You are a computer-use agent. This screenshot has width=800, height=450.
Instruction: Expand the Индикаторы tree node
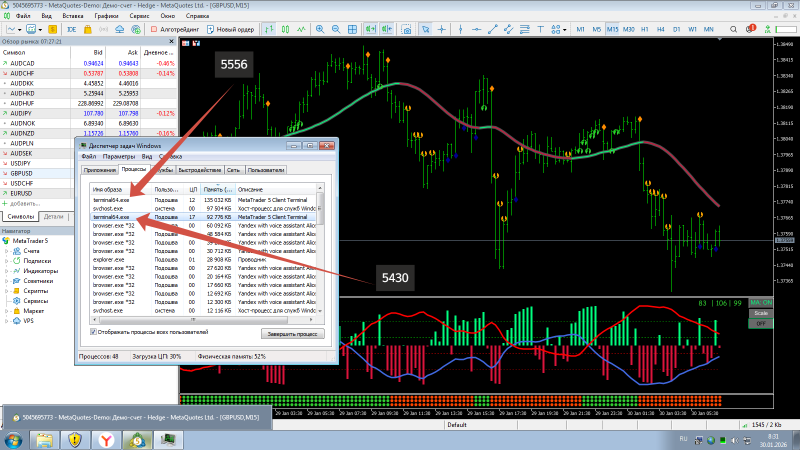coord(7,271)
